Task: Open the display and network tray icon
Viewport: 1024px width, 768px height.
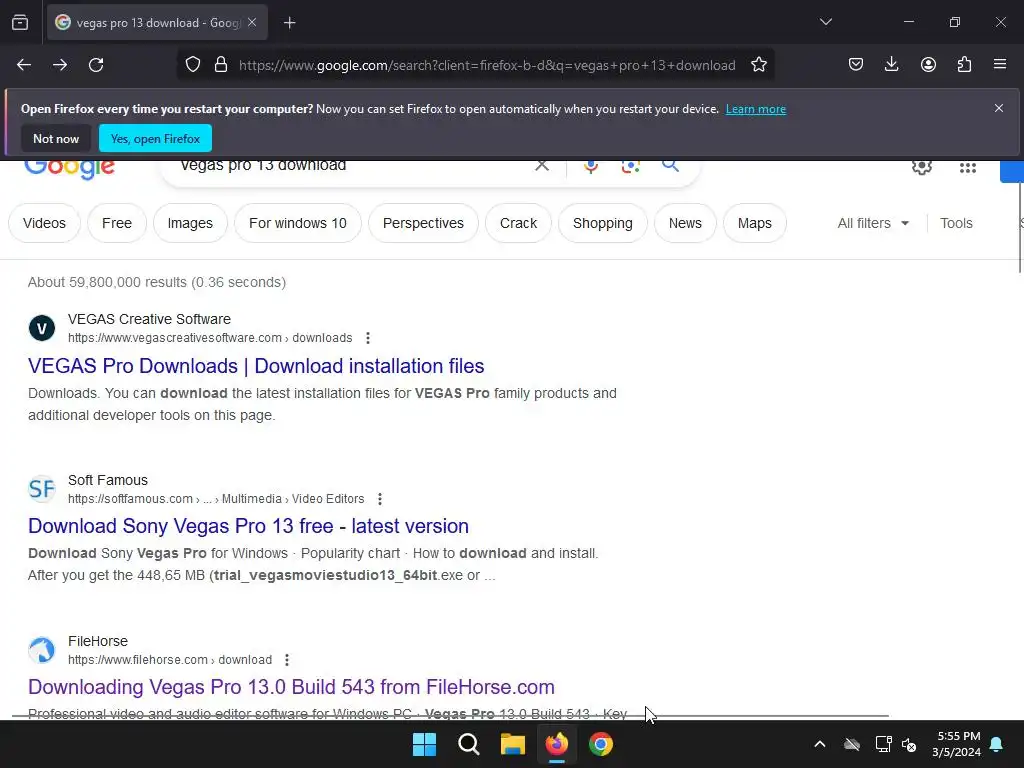Action: pos(883,744)
